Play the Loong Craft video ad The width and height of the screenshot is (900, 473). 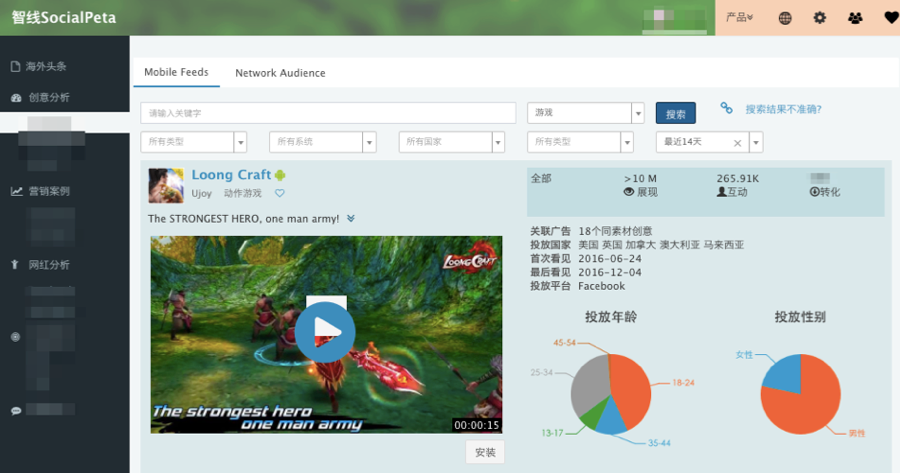tap(325, 331)
